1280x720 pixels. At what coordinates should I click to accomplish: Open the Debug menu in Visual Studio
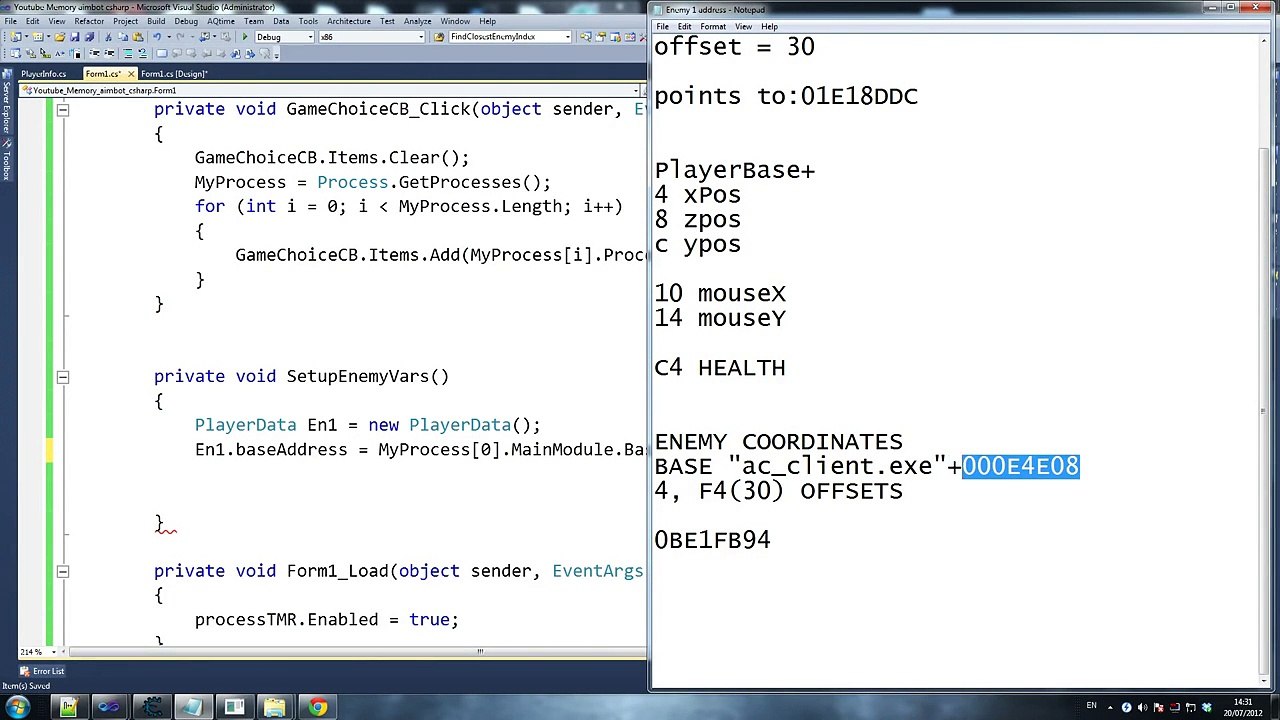tap(186, 21)
